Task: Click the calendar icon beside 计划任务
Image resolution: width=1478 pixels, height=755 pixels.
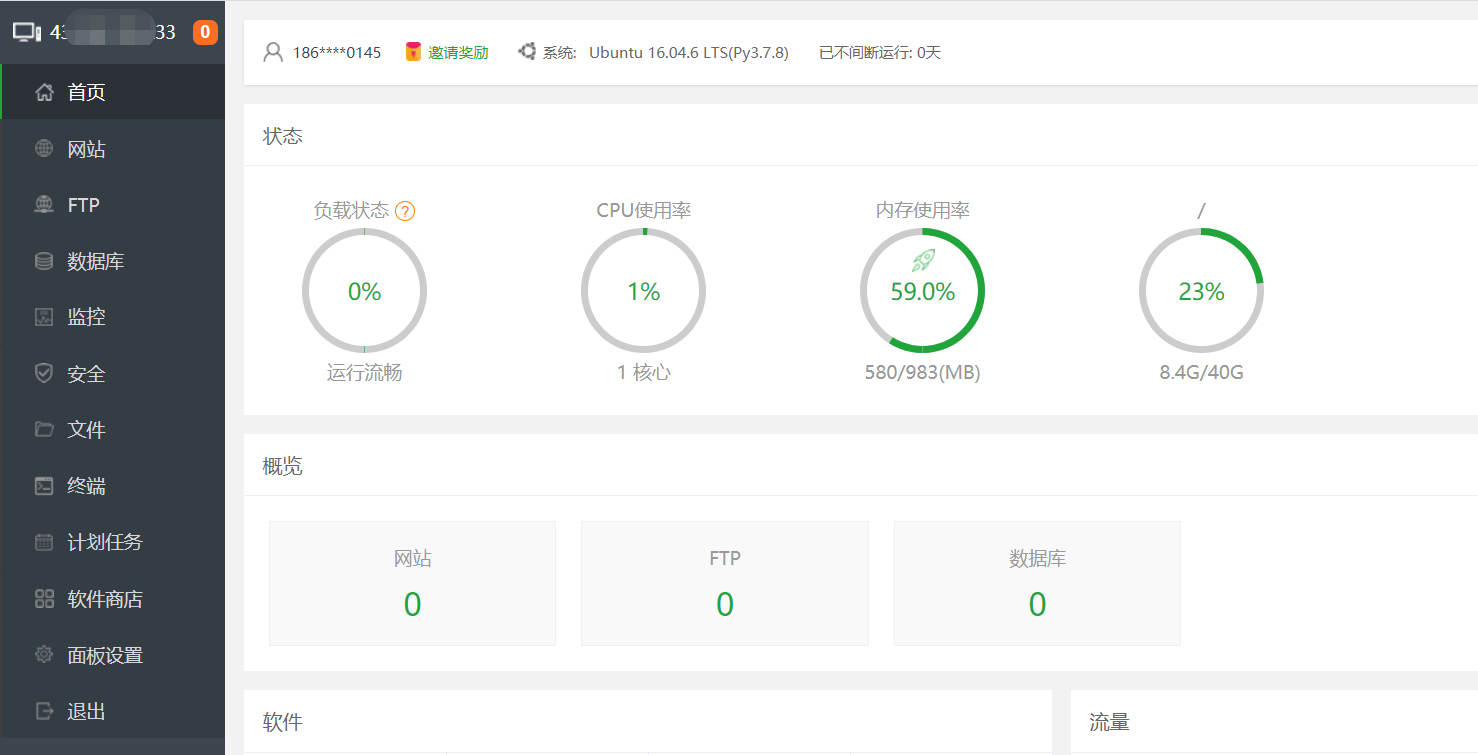Action: pyautogui.click(x=44, y=542)
